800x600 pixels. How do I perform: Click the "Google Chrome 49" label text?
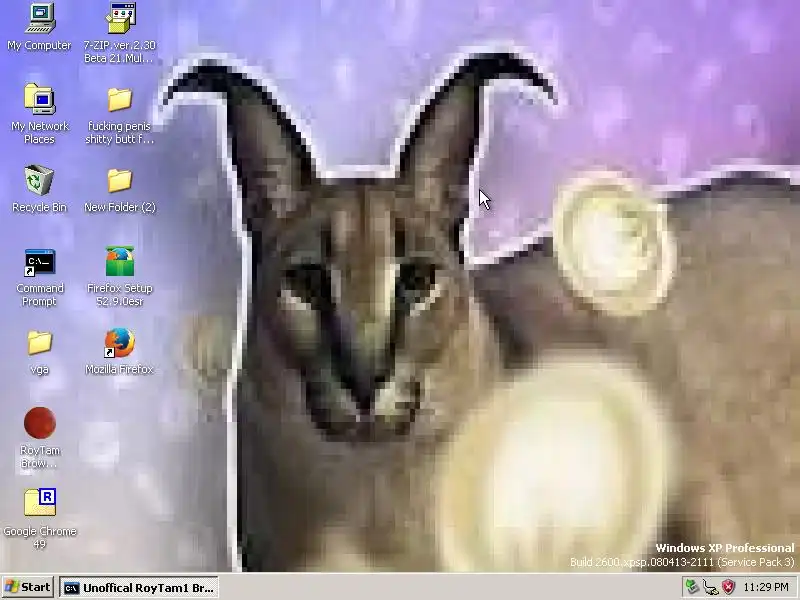(x=40, y=538)
